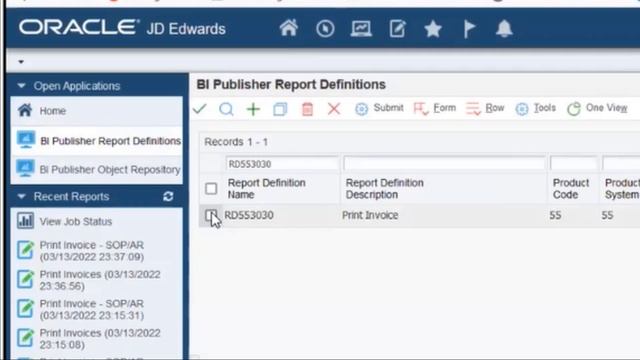Image resolution: width=640 pixels, height=360 pixels.
Task: Click the Product Code 55 cell
Action: (x=555, y=215)
